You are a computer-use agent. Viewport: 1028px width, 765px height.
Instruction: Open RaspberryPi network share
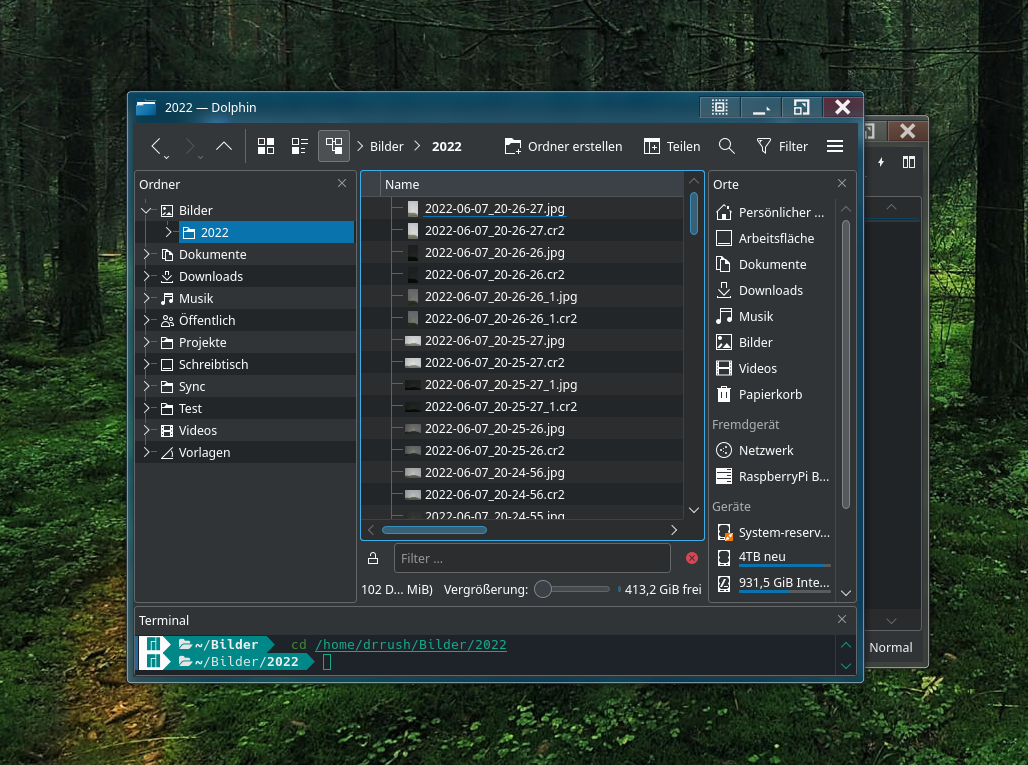point(771,477)
